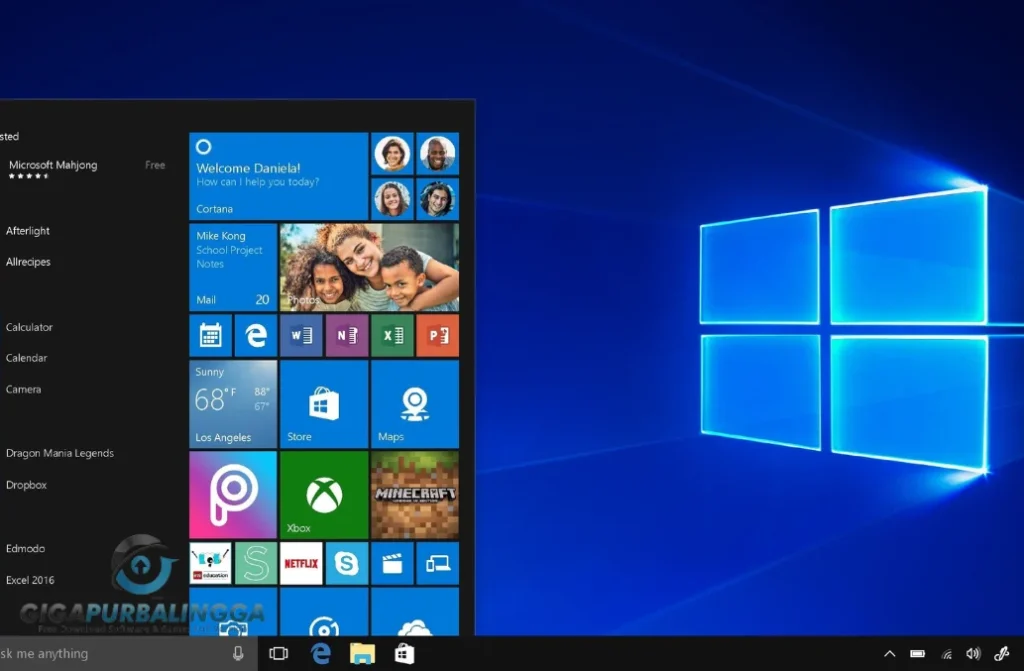Open the Skype tile

346,563
